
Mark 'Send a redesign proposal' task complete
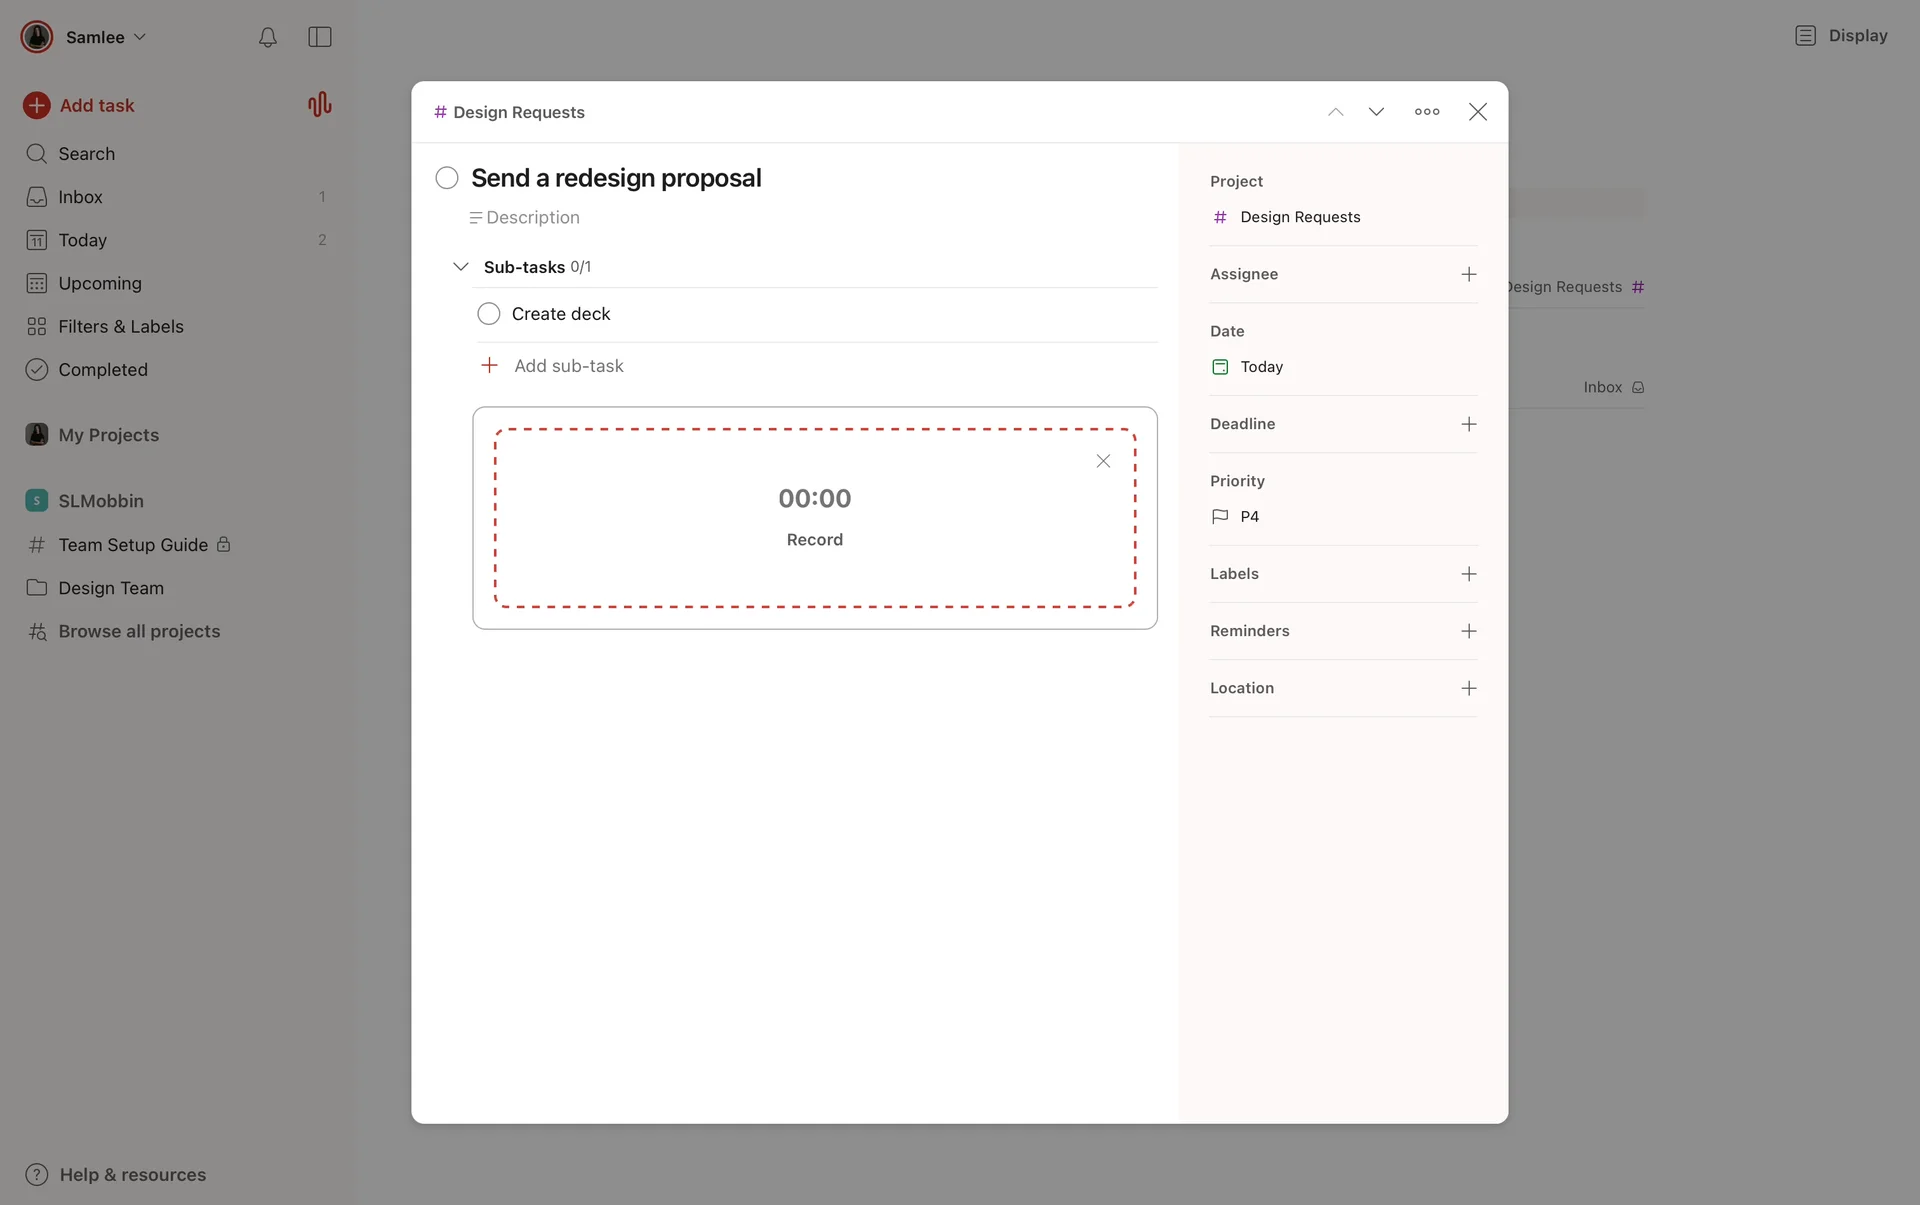447,178
